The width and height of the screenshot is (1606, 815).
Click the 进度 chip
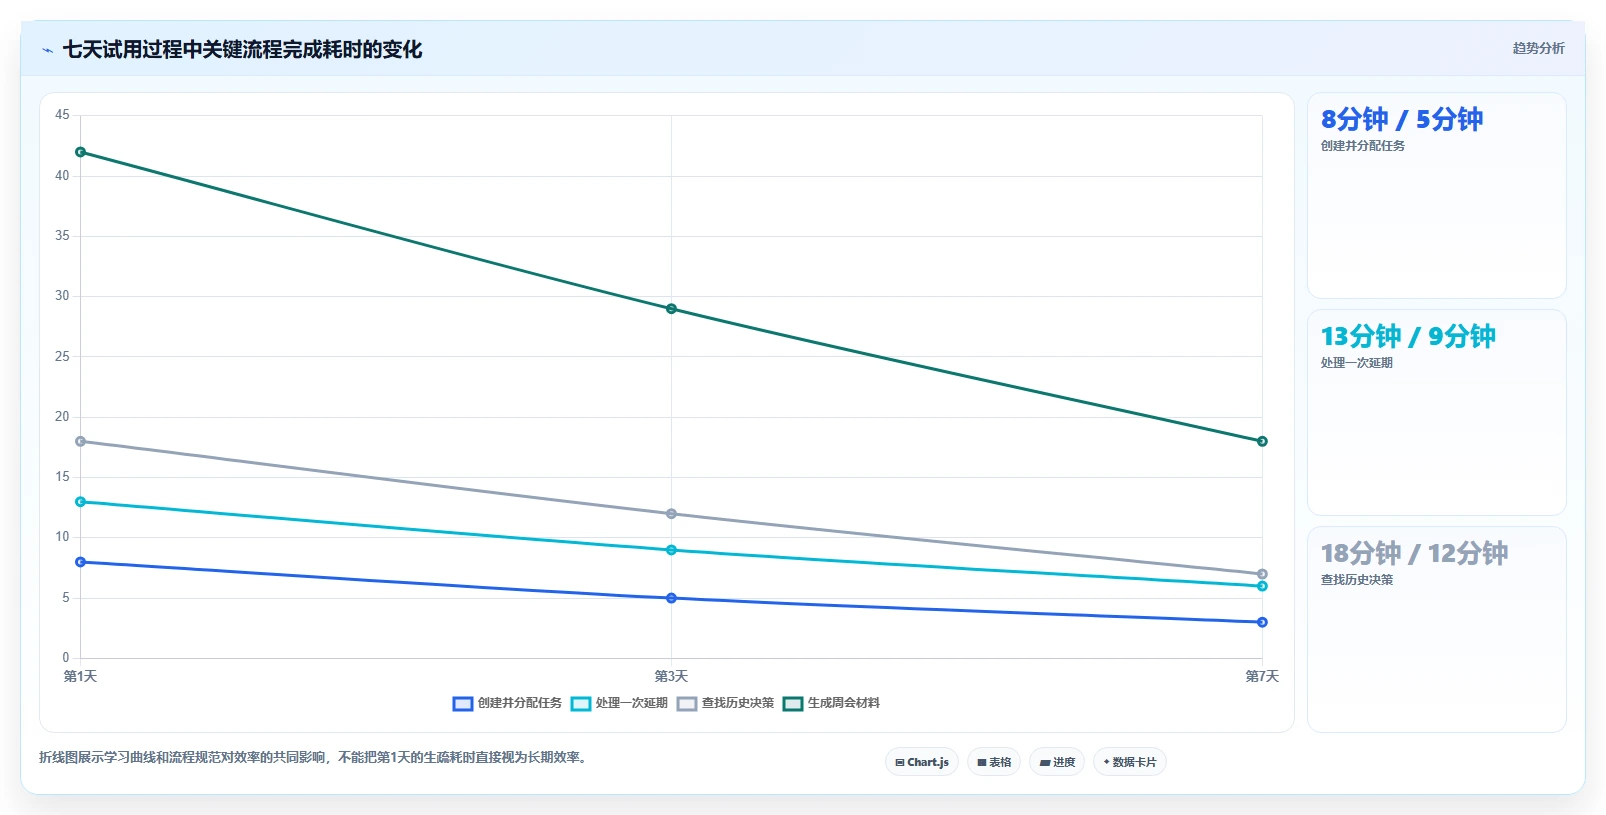pyautogui.click(x=1057, y=762)
